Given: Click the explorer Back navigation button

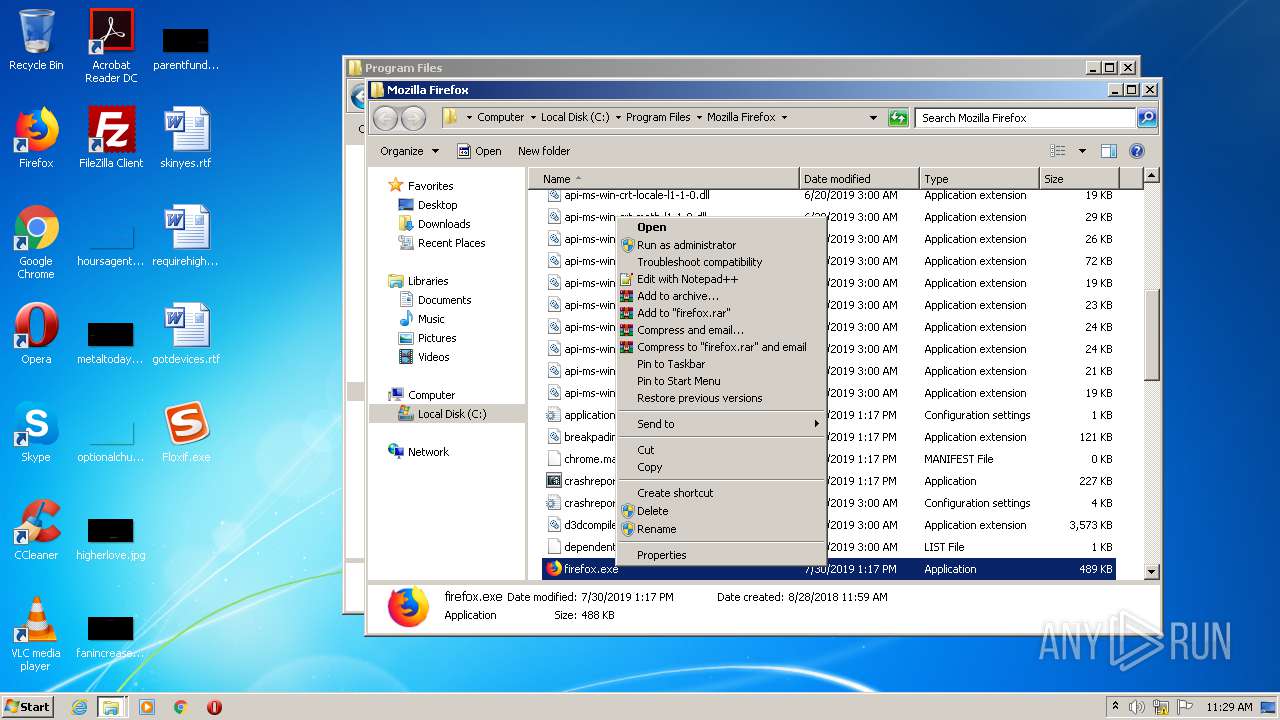Looking at the screenshot, I should 385,118.
